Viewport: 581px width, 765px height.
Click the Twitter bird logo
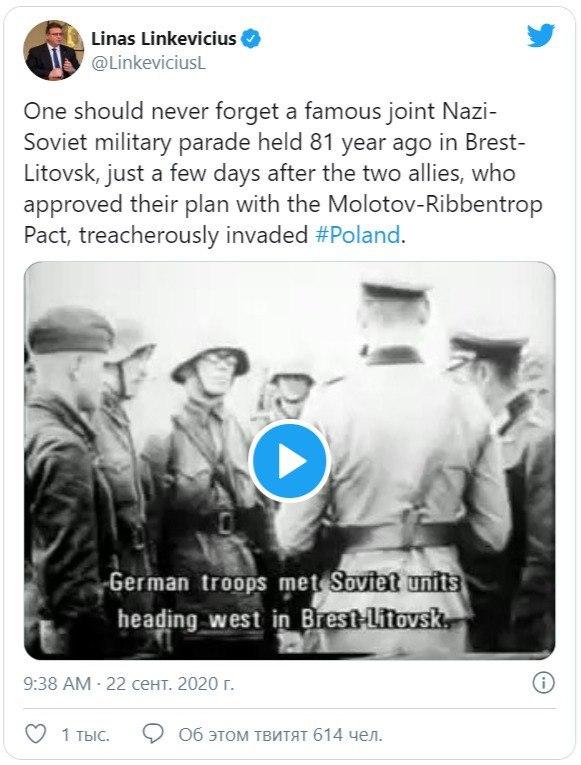(x=541, y=36)
